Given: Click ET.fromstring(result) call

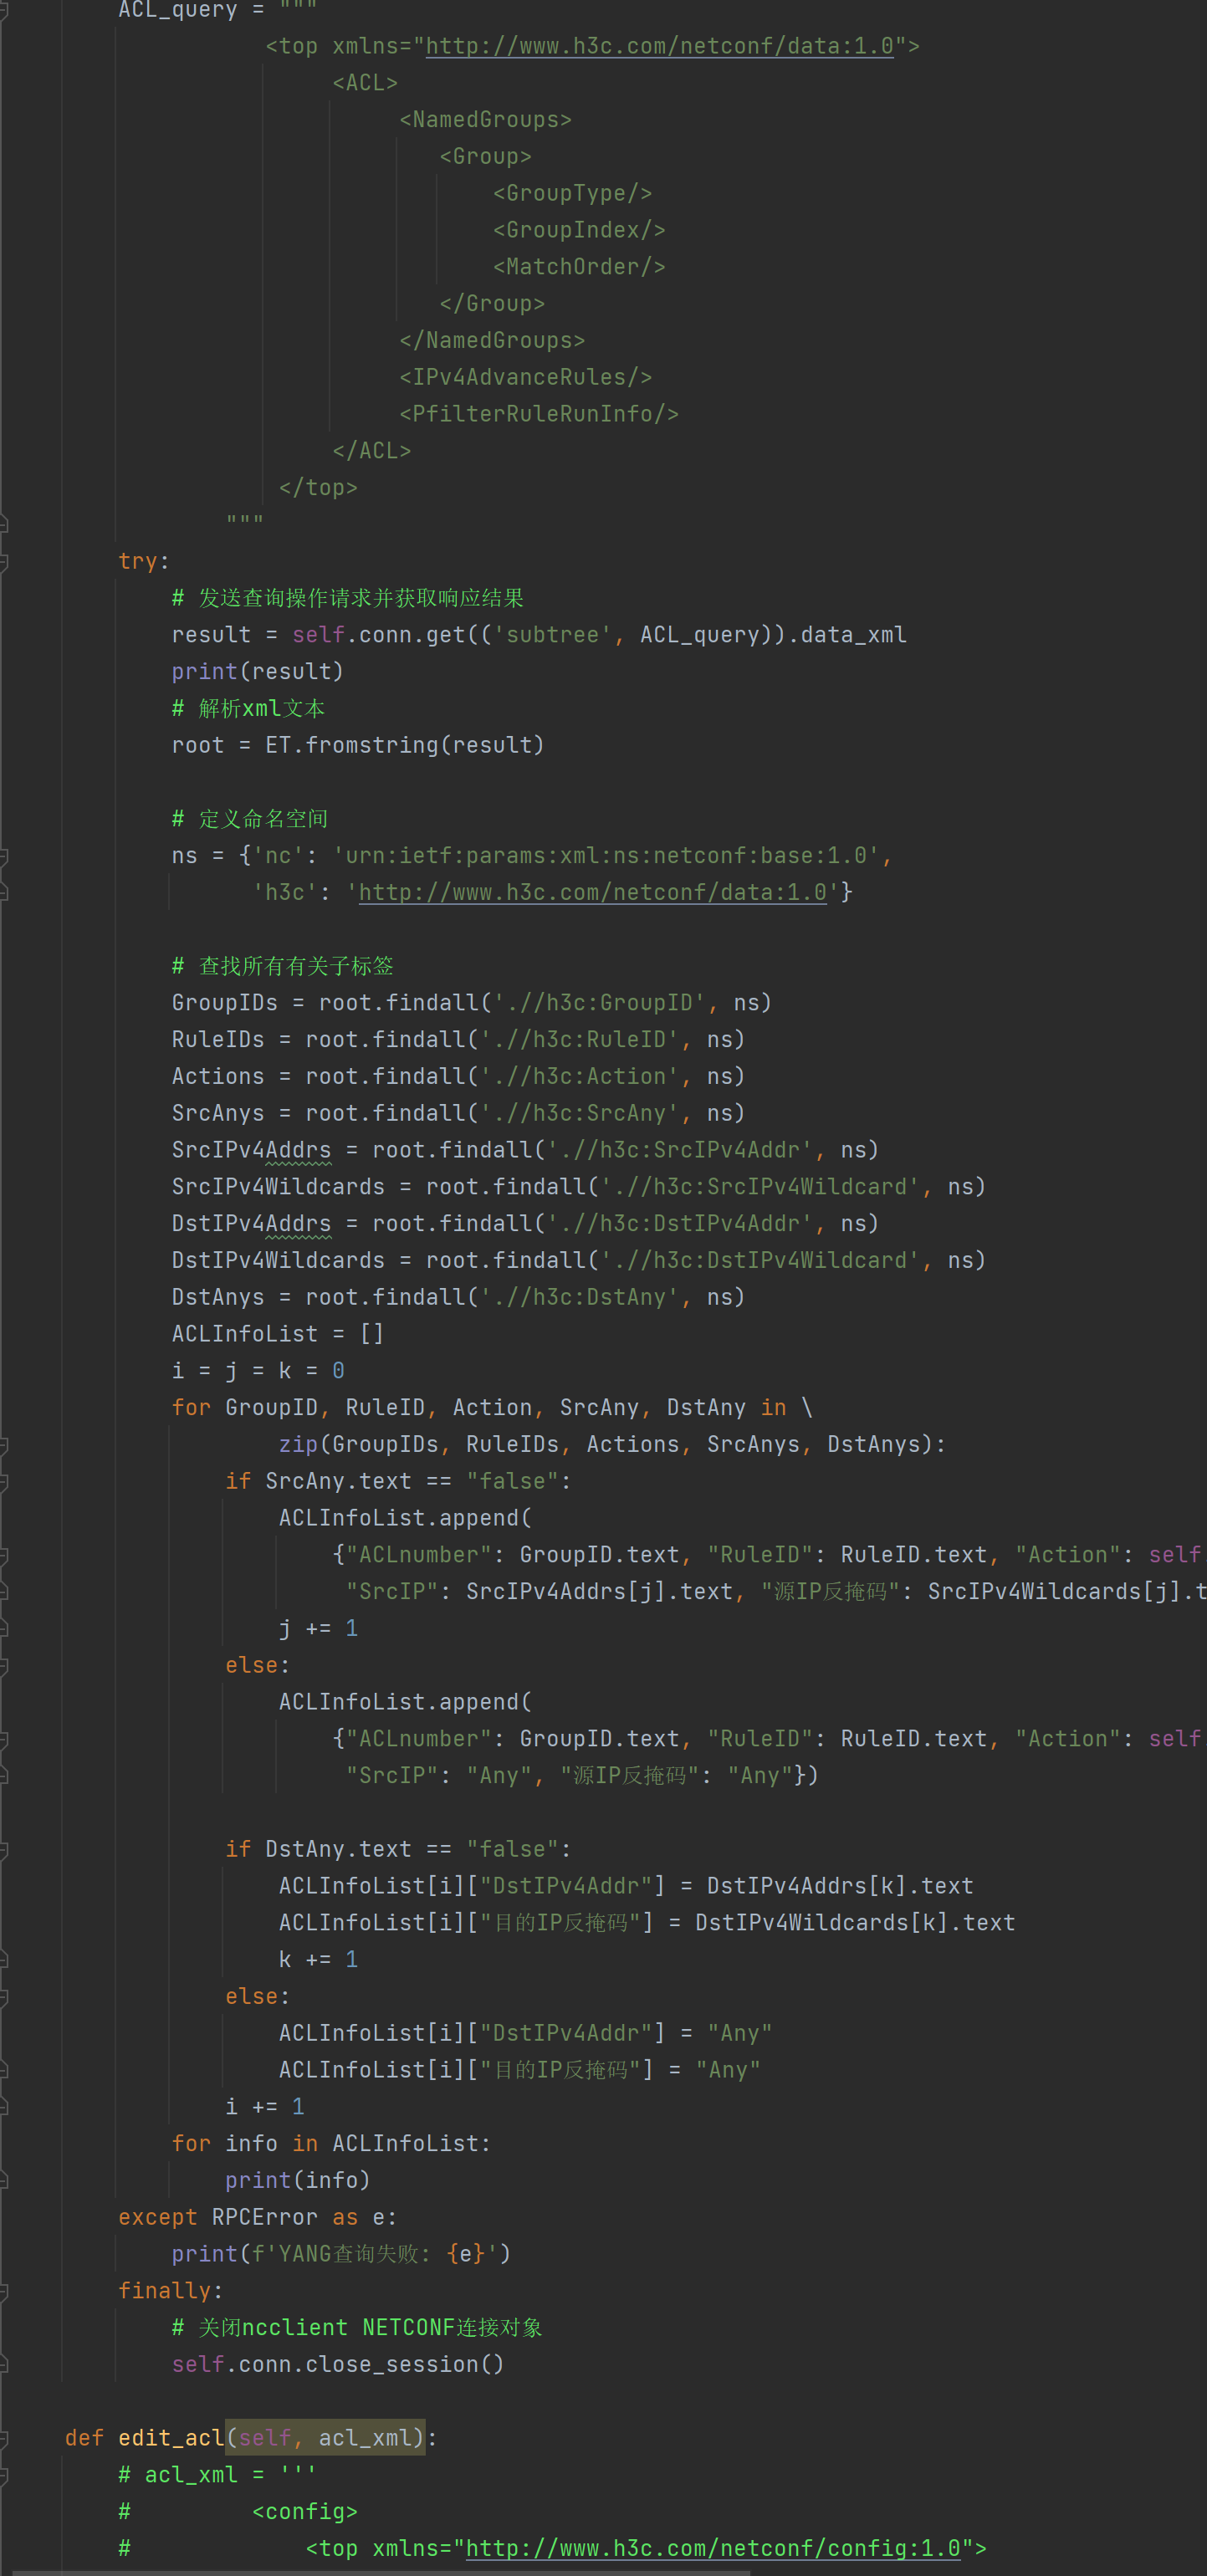Looking at the screenshot, I should 404,745.
